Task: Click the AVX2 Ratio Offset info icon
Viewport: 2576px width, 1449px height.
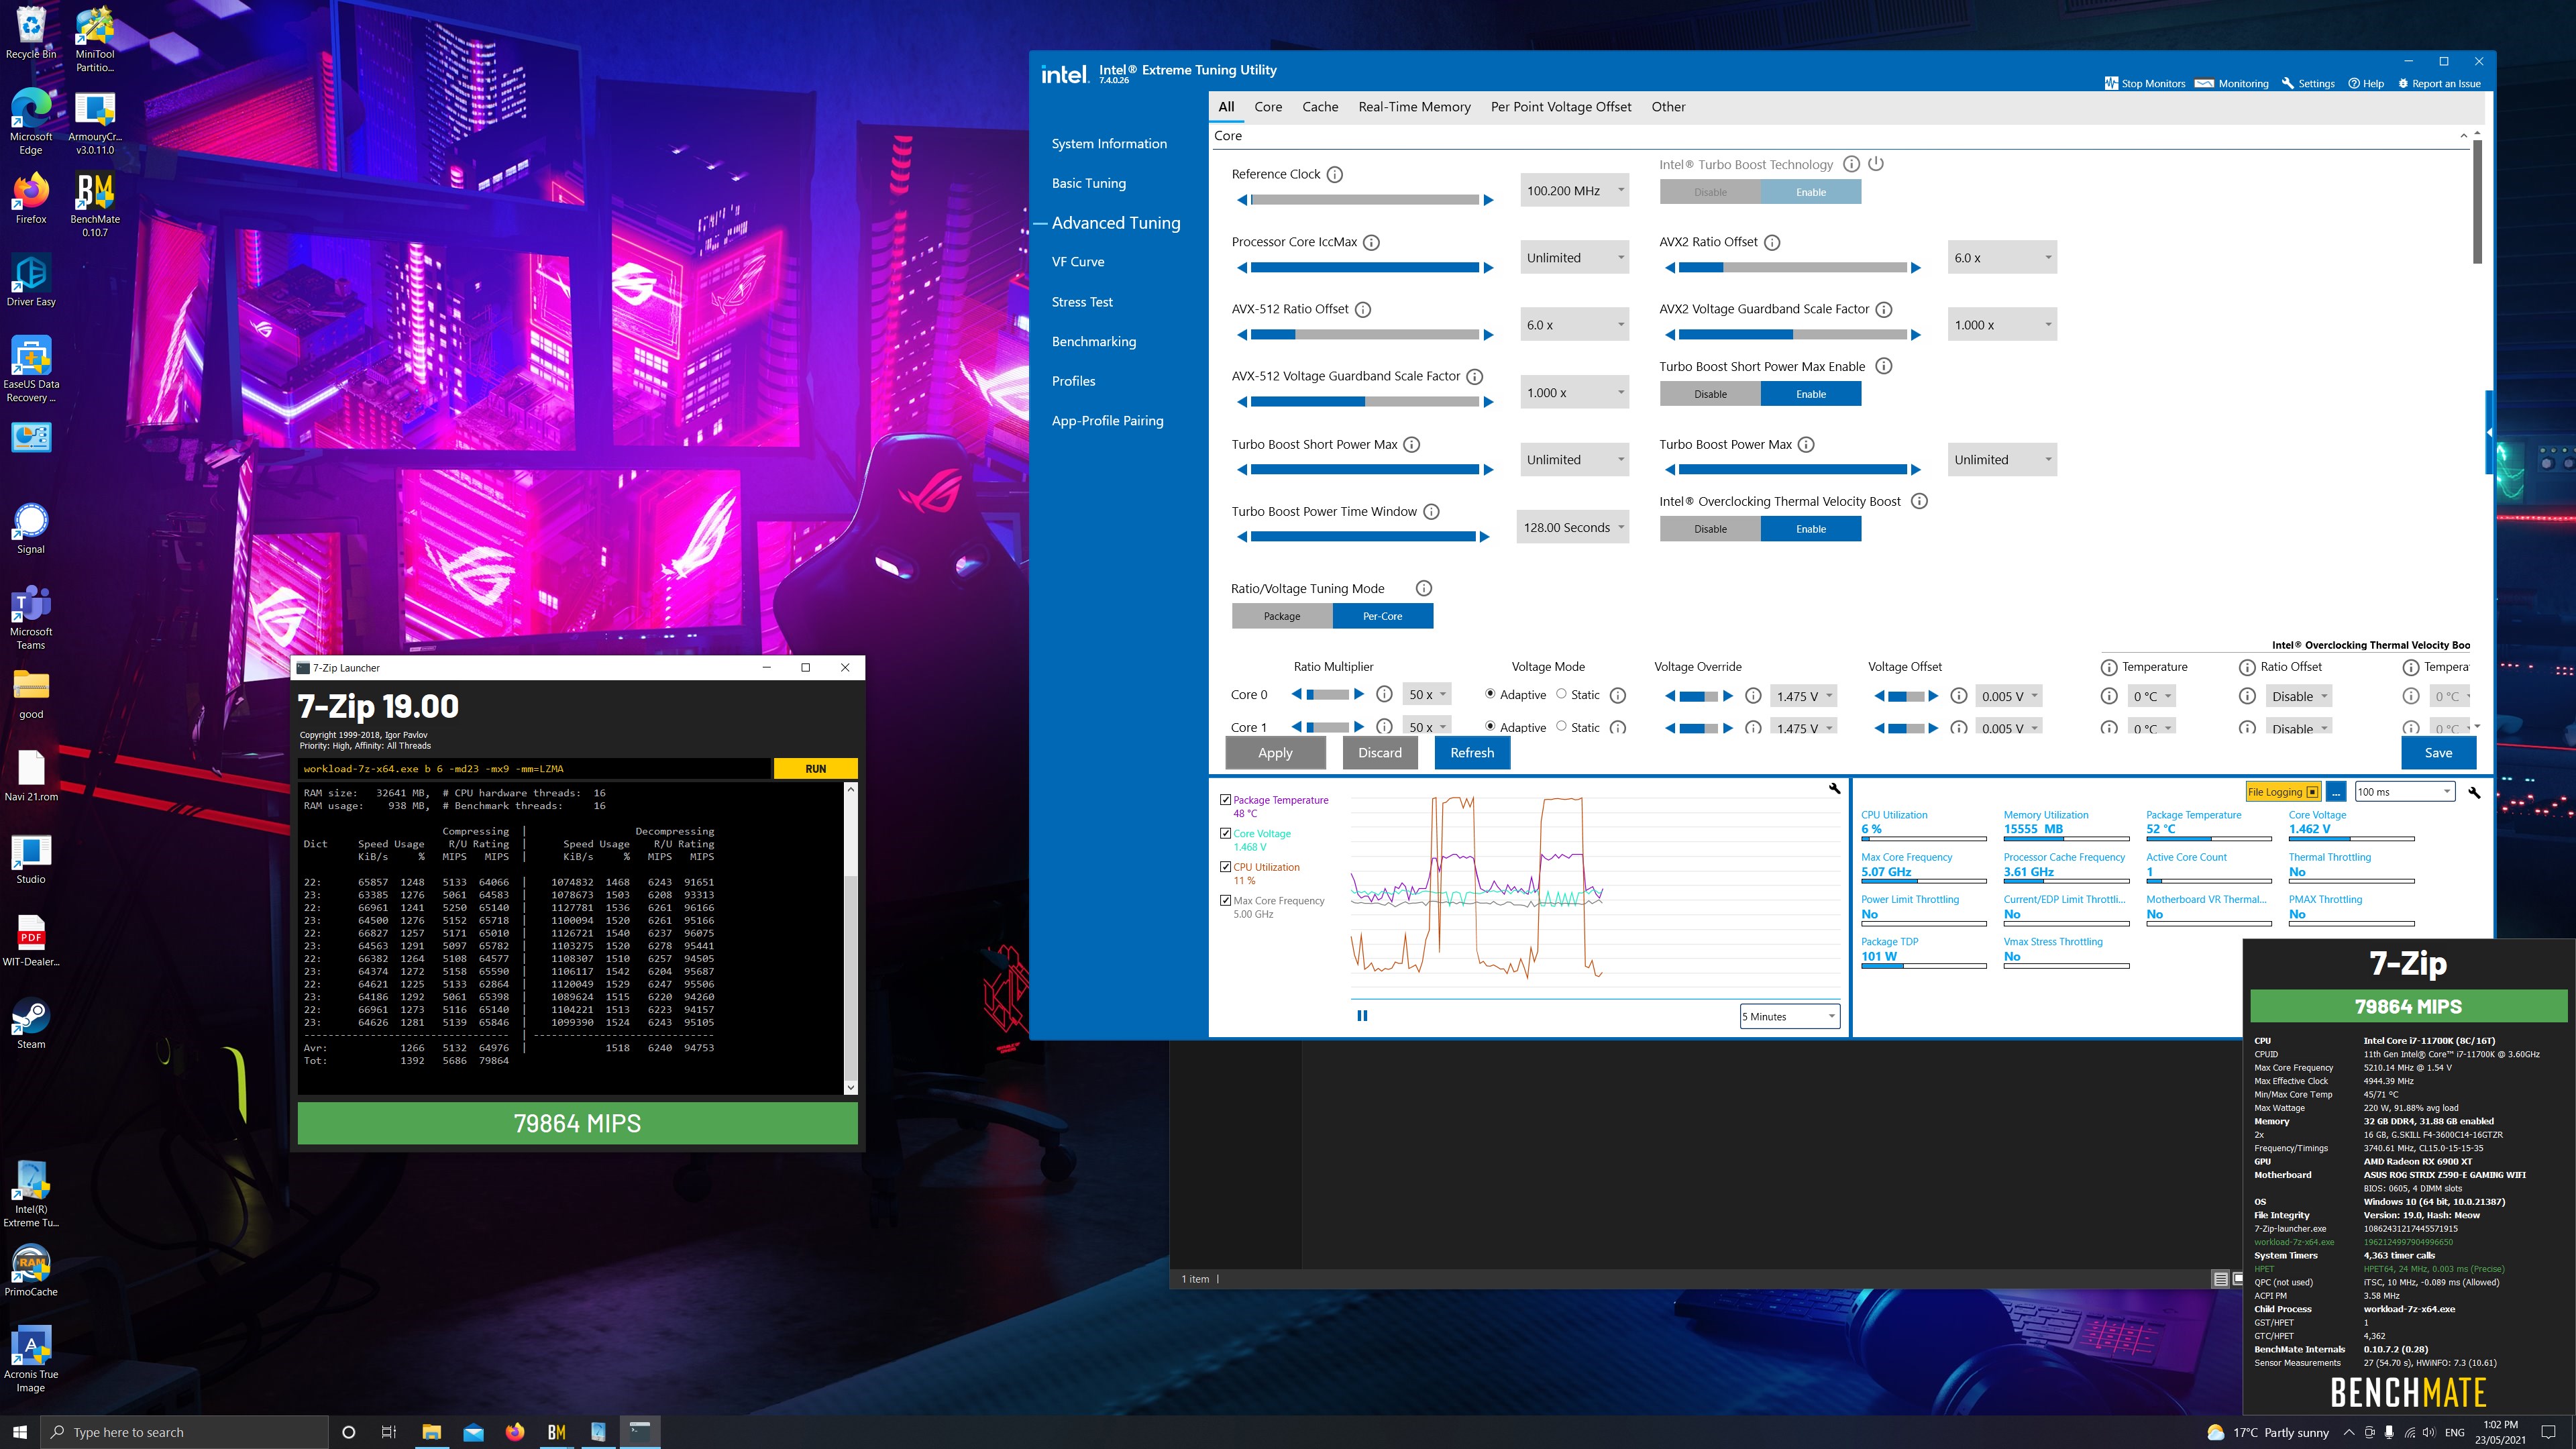Action: (x=1772, y=242)
